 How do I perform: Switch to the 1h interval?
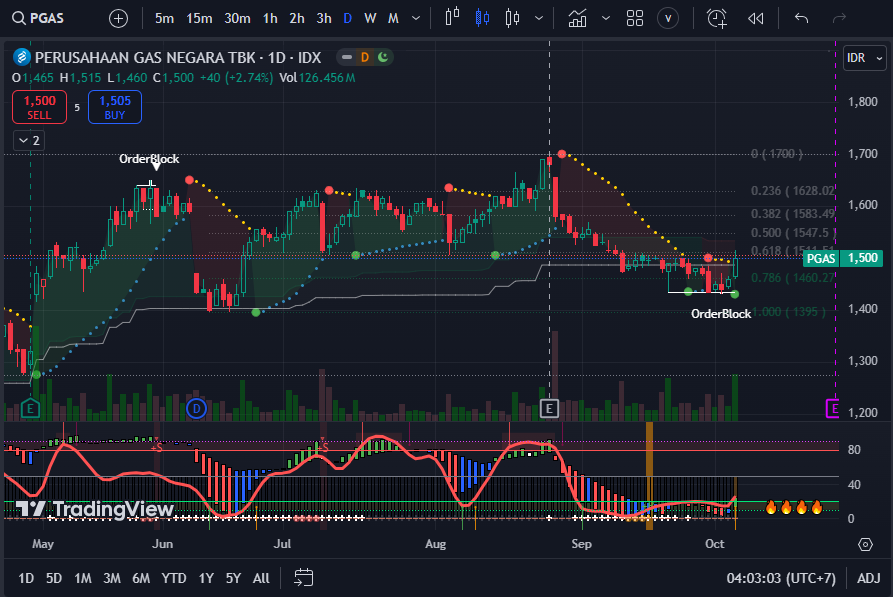pyautogui.click(x=270, y=18)
